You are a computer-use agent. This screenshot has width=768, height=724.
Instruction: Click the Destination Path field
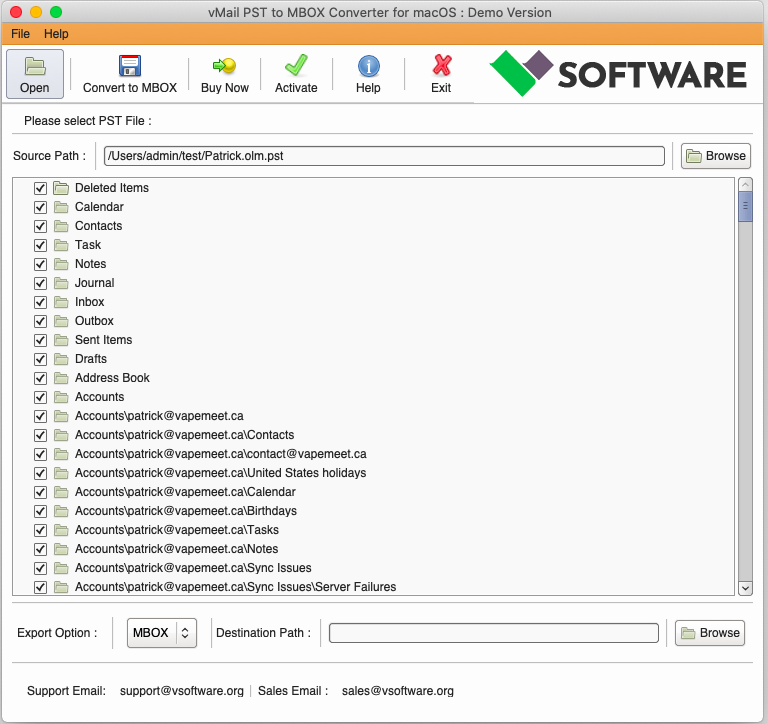(494, 633)
